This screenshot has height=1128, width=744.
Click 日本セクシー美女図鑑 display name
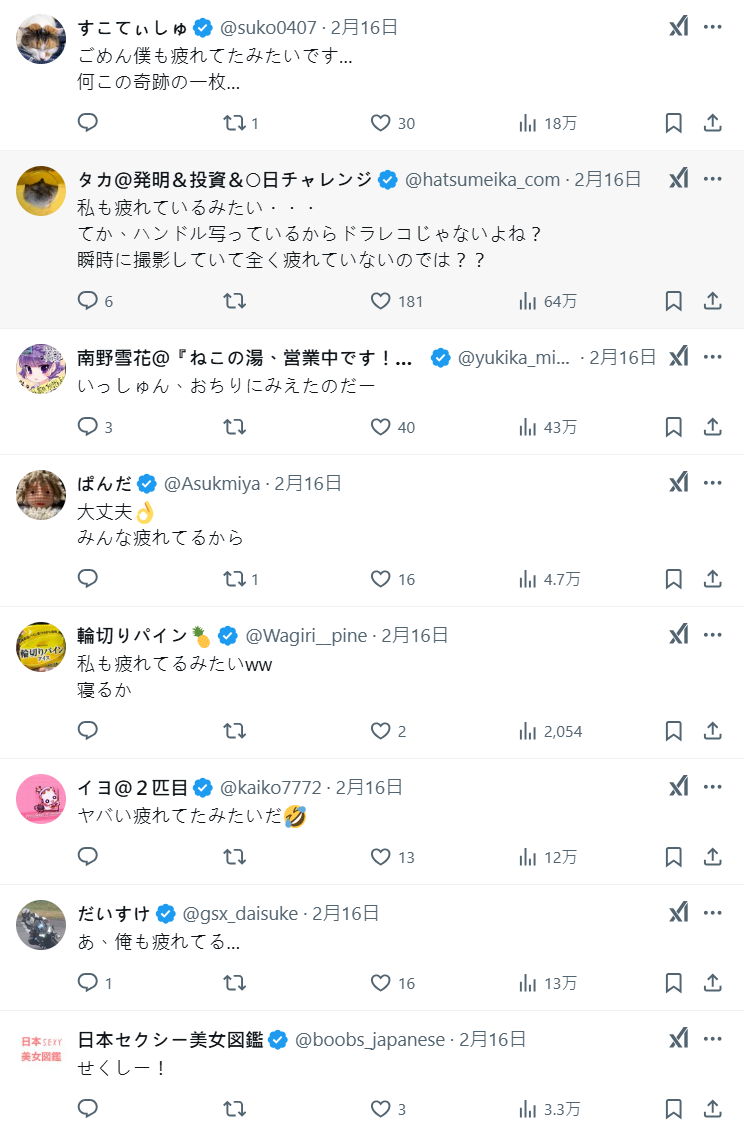(x=170, y=1039)
